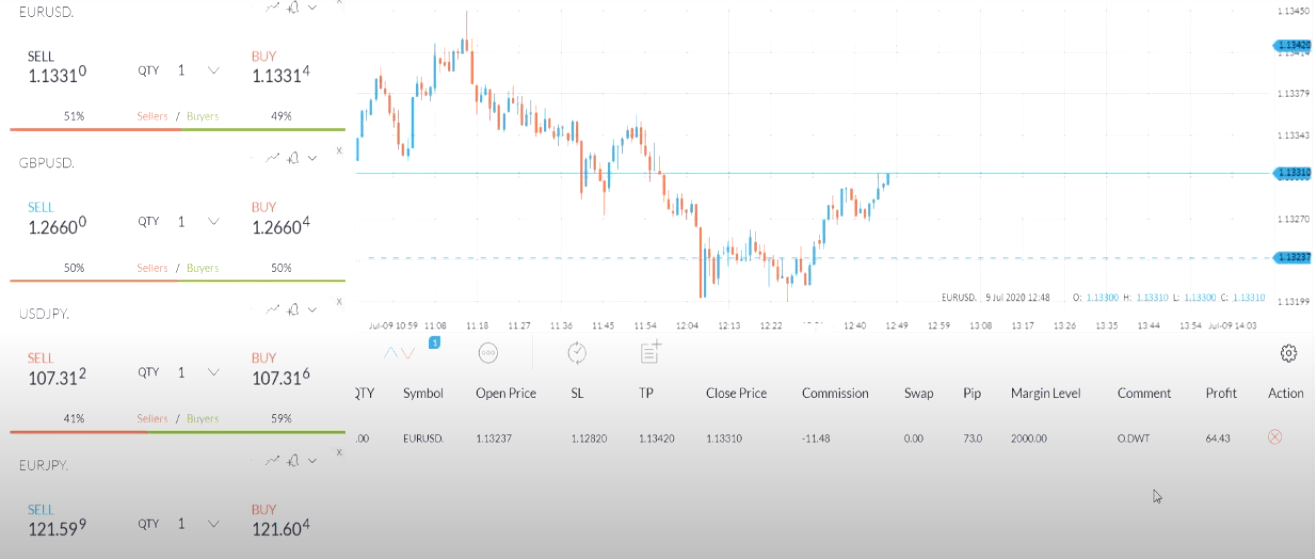
Task: Click the current price tag on the chart axis
Action: (x=1291, y=173)
